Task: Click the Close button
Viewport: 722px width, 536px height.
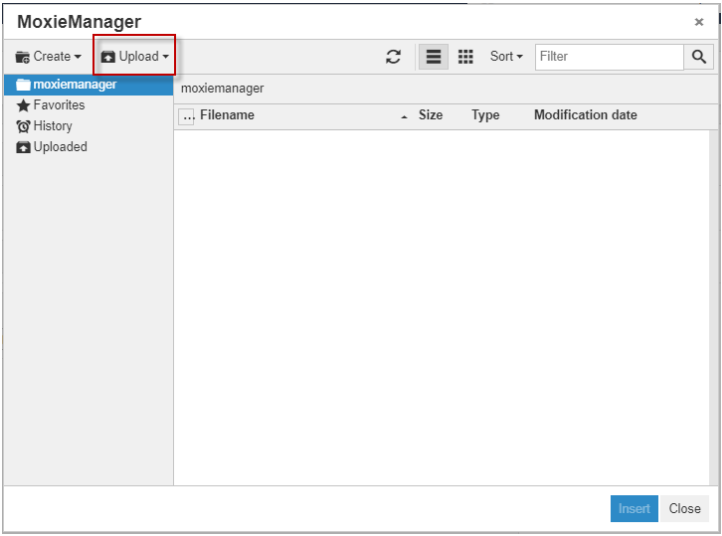Action: (685, 508)
